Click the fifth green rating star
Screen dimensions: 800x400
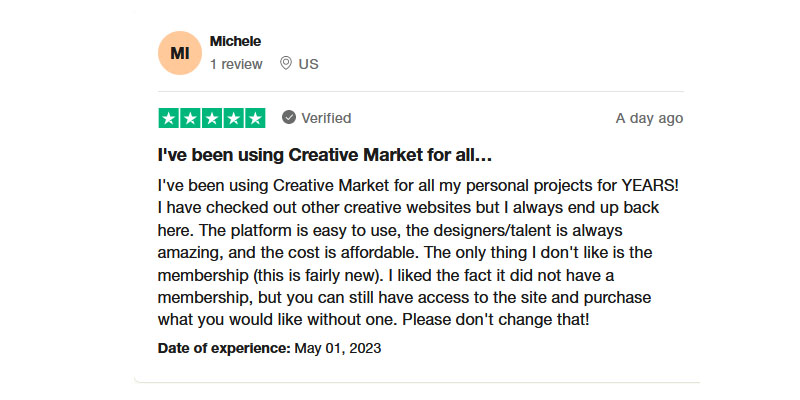click(x=254, y=118)
